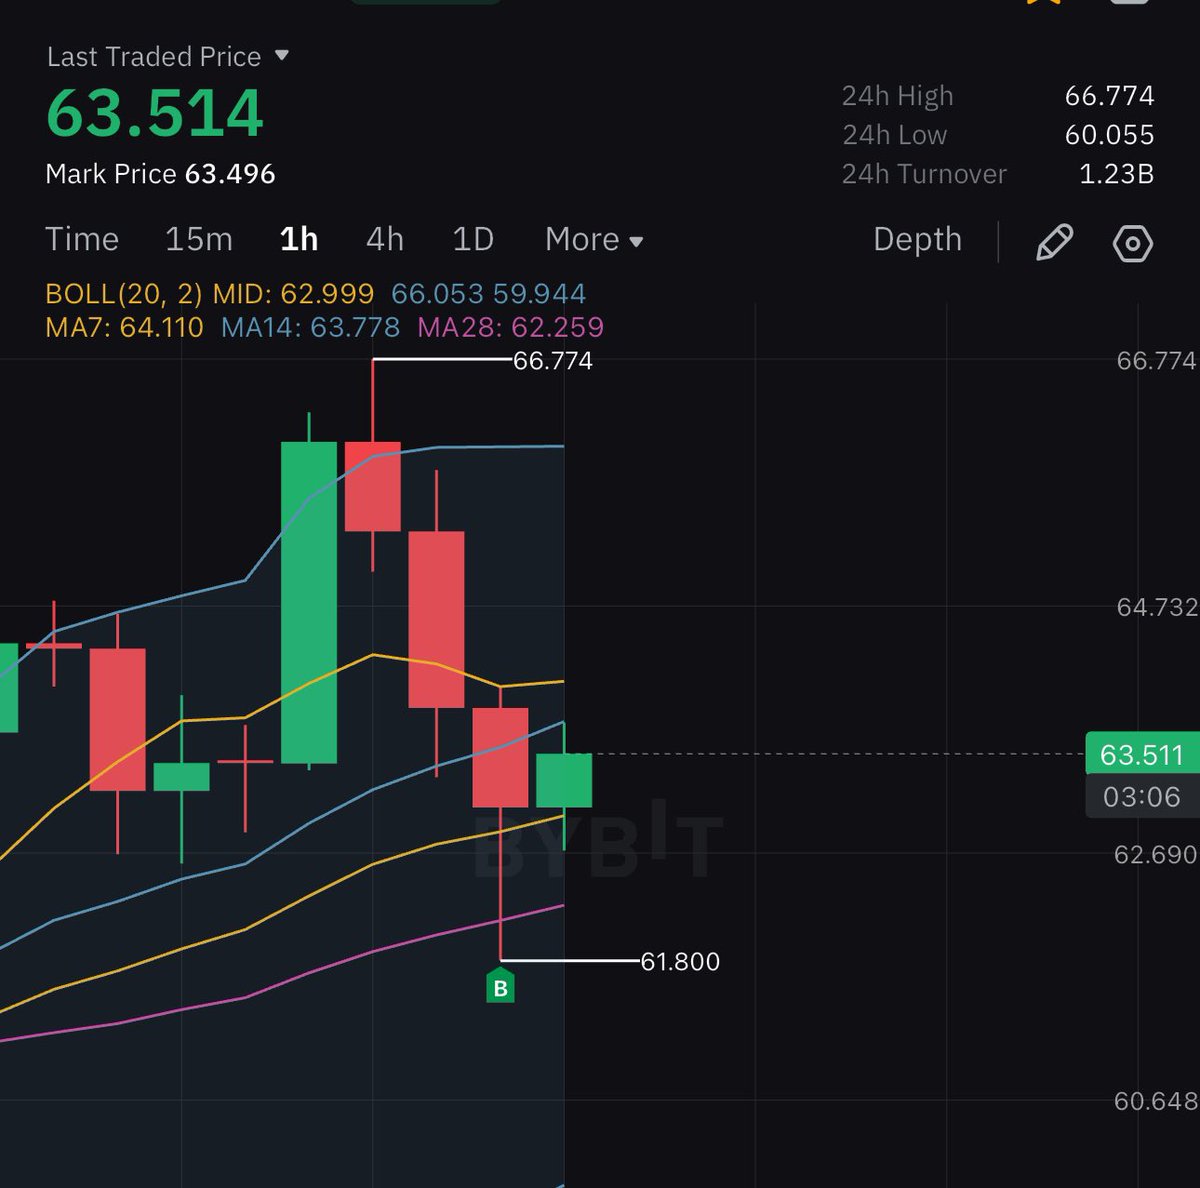The image size is (1200, 1188).
Task: Expand the More timeframes dropdown
Action: (594, 240)
